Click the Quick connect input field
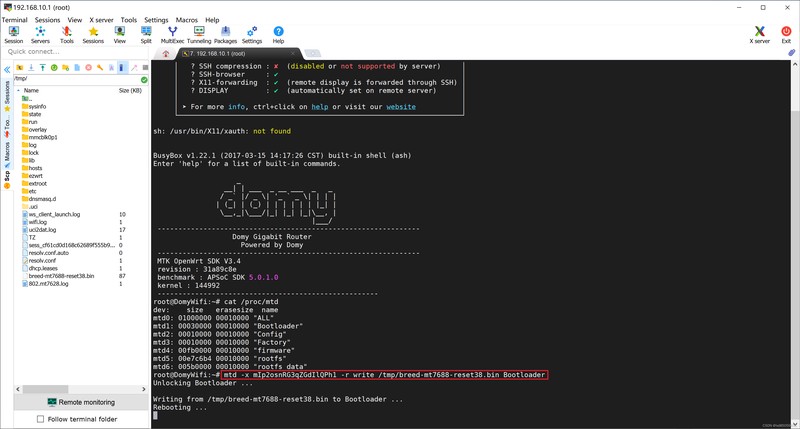The image size is (800, 429). 76,52
